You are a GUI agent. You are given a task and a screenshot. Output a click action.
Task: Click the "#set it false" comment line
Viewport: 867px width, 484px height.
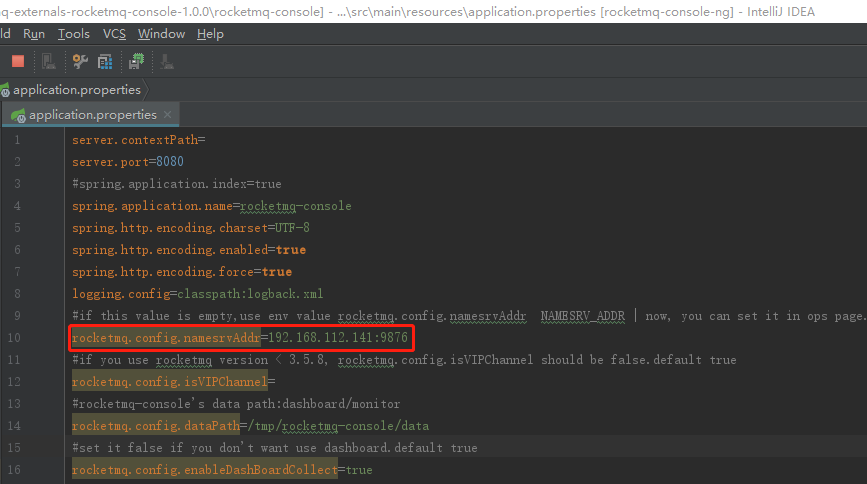point(275,447)
